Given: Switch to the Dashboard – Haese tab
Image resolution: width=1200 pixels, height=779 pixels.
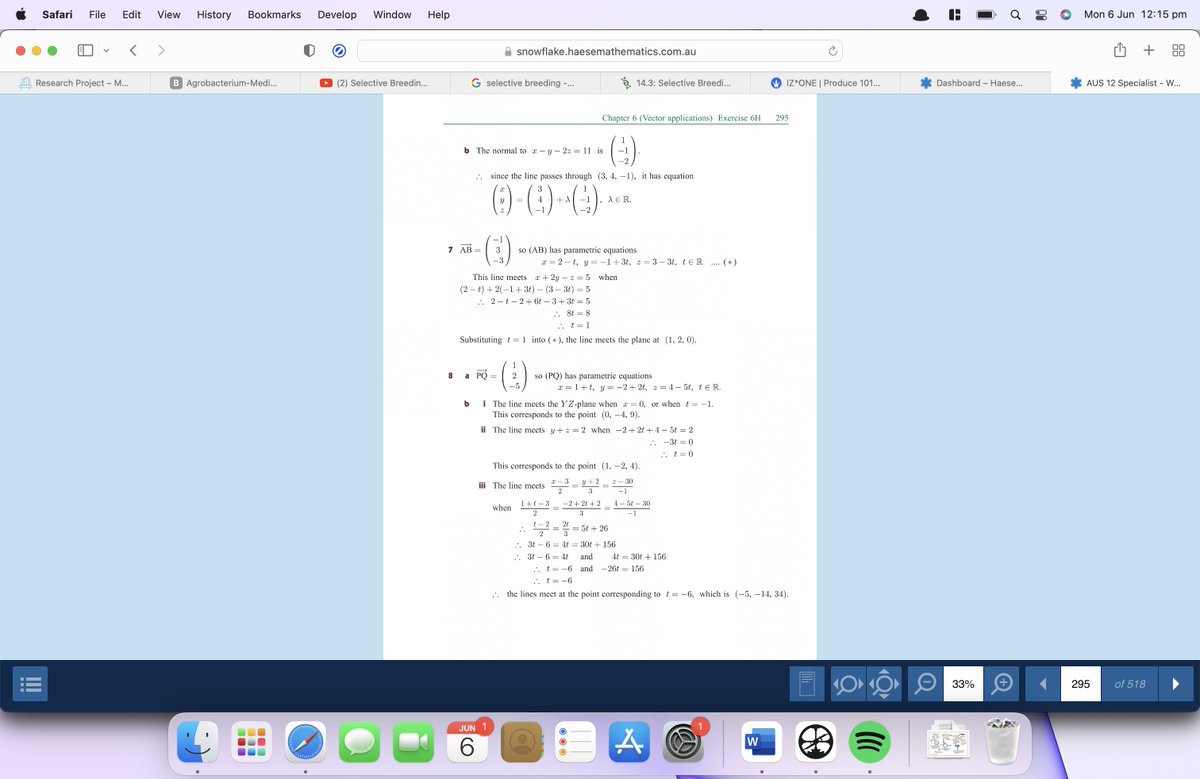Looking at the screenshot, I should click(975, 83).
